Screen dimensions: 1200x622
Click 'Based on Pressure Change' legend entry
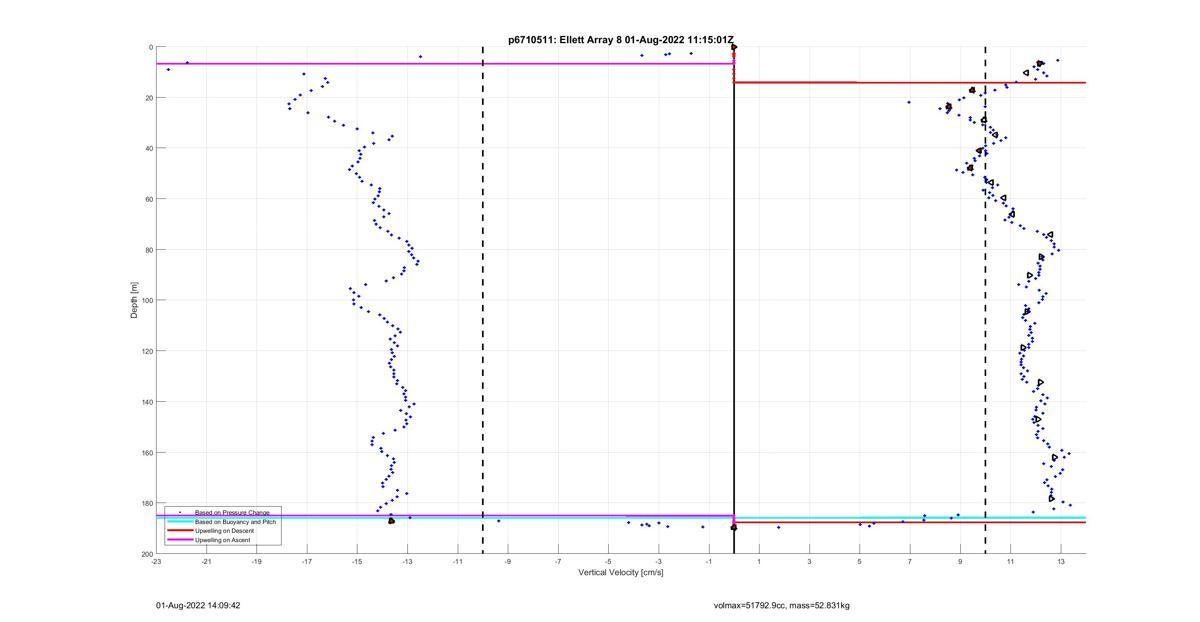tap(231, 513)
